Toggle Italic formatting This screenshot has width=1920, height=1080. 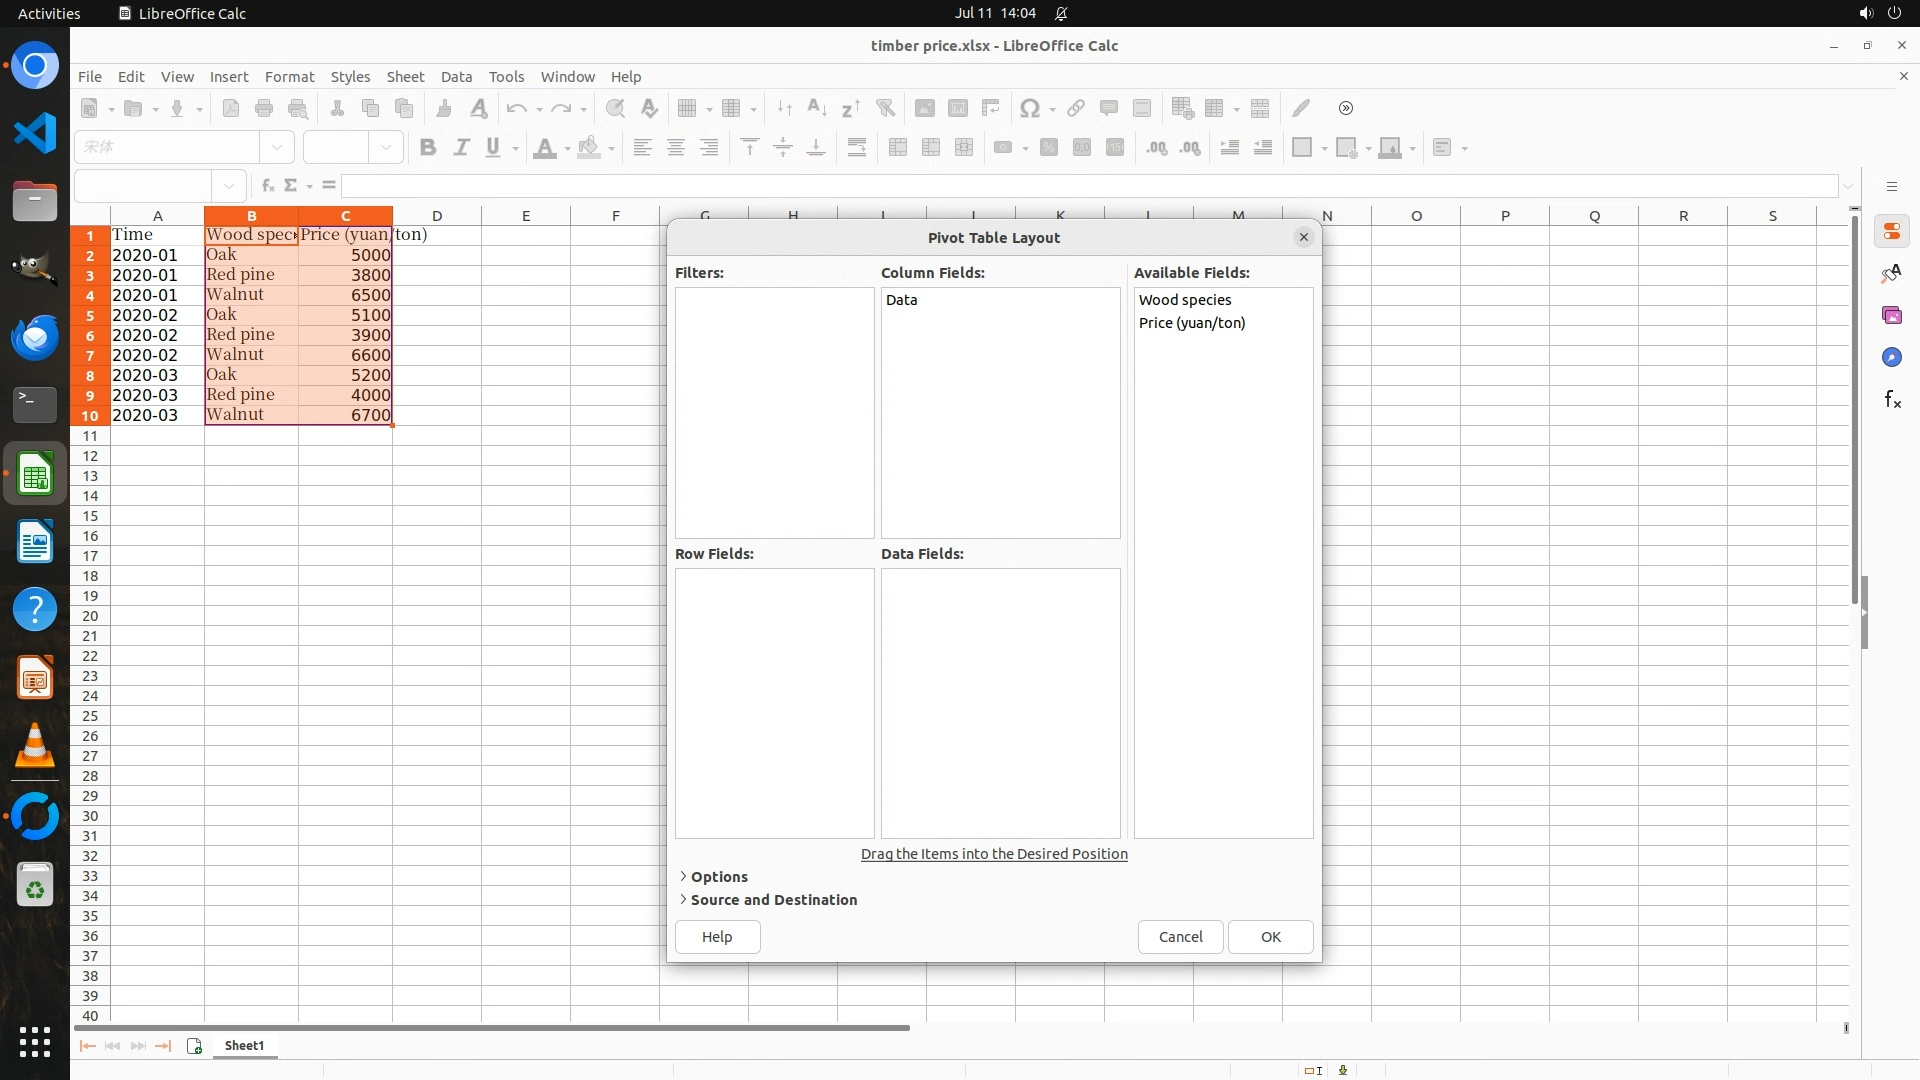461,148
